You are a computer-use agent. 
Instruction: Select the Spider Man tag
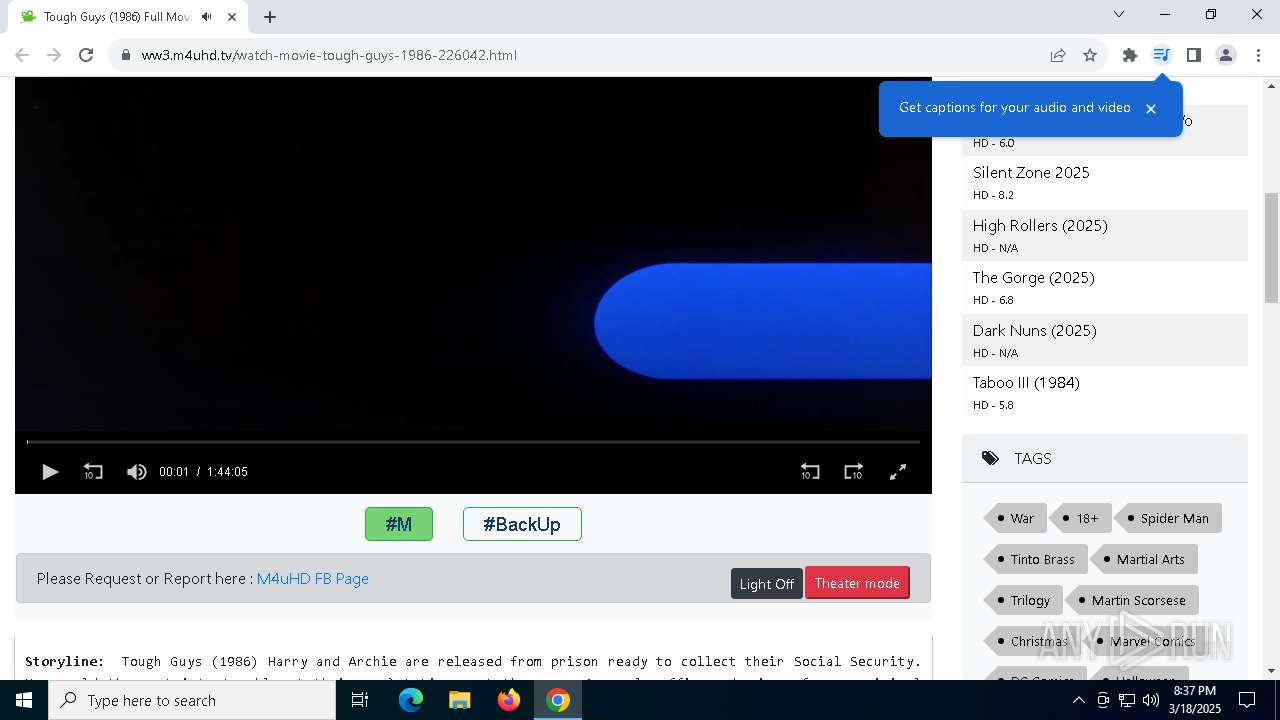1167,518
